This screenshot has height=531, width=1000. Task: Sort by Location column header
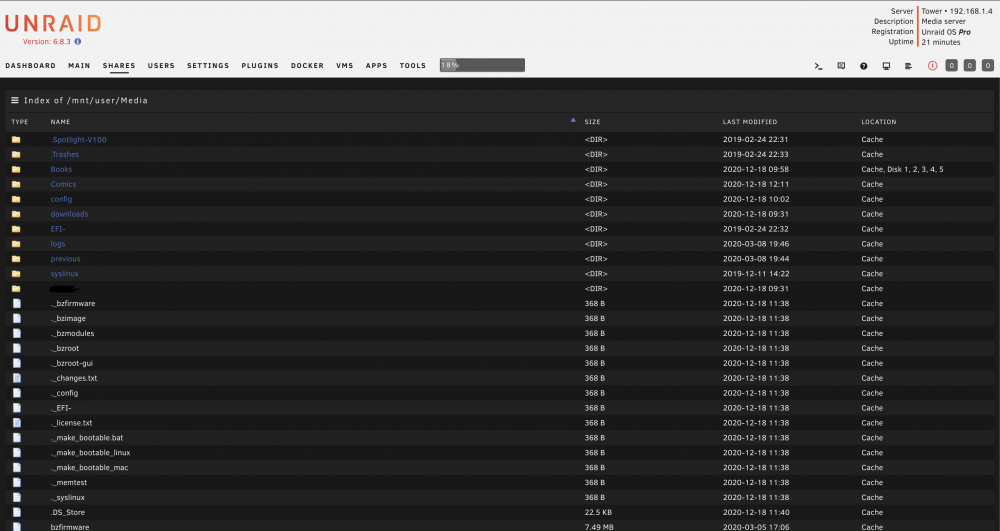pyautogui.click(x=879, y=122)
